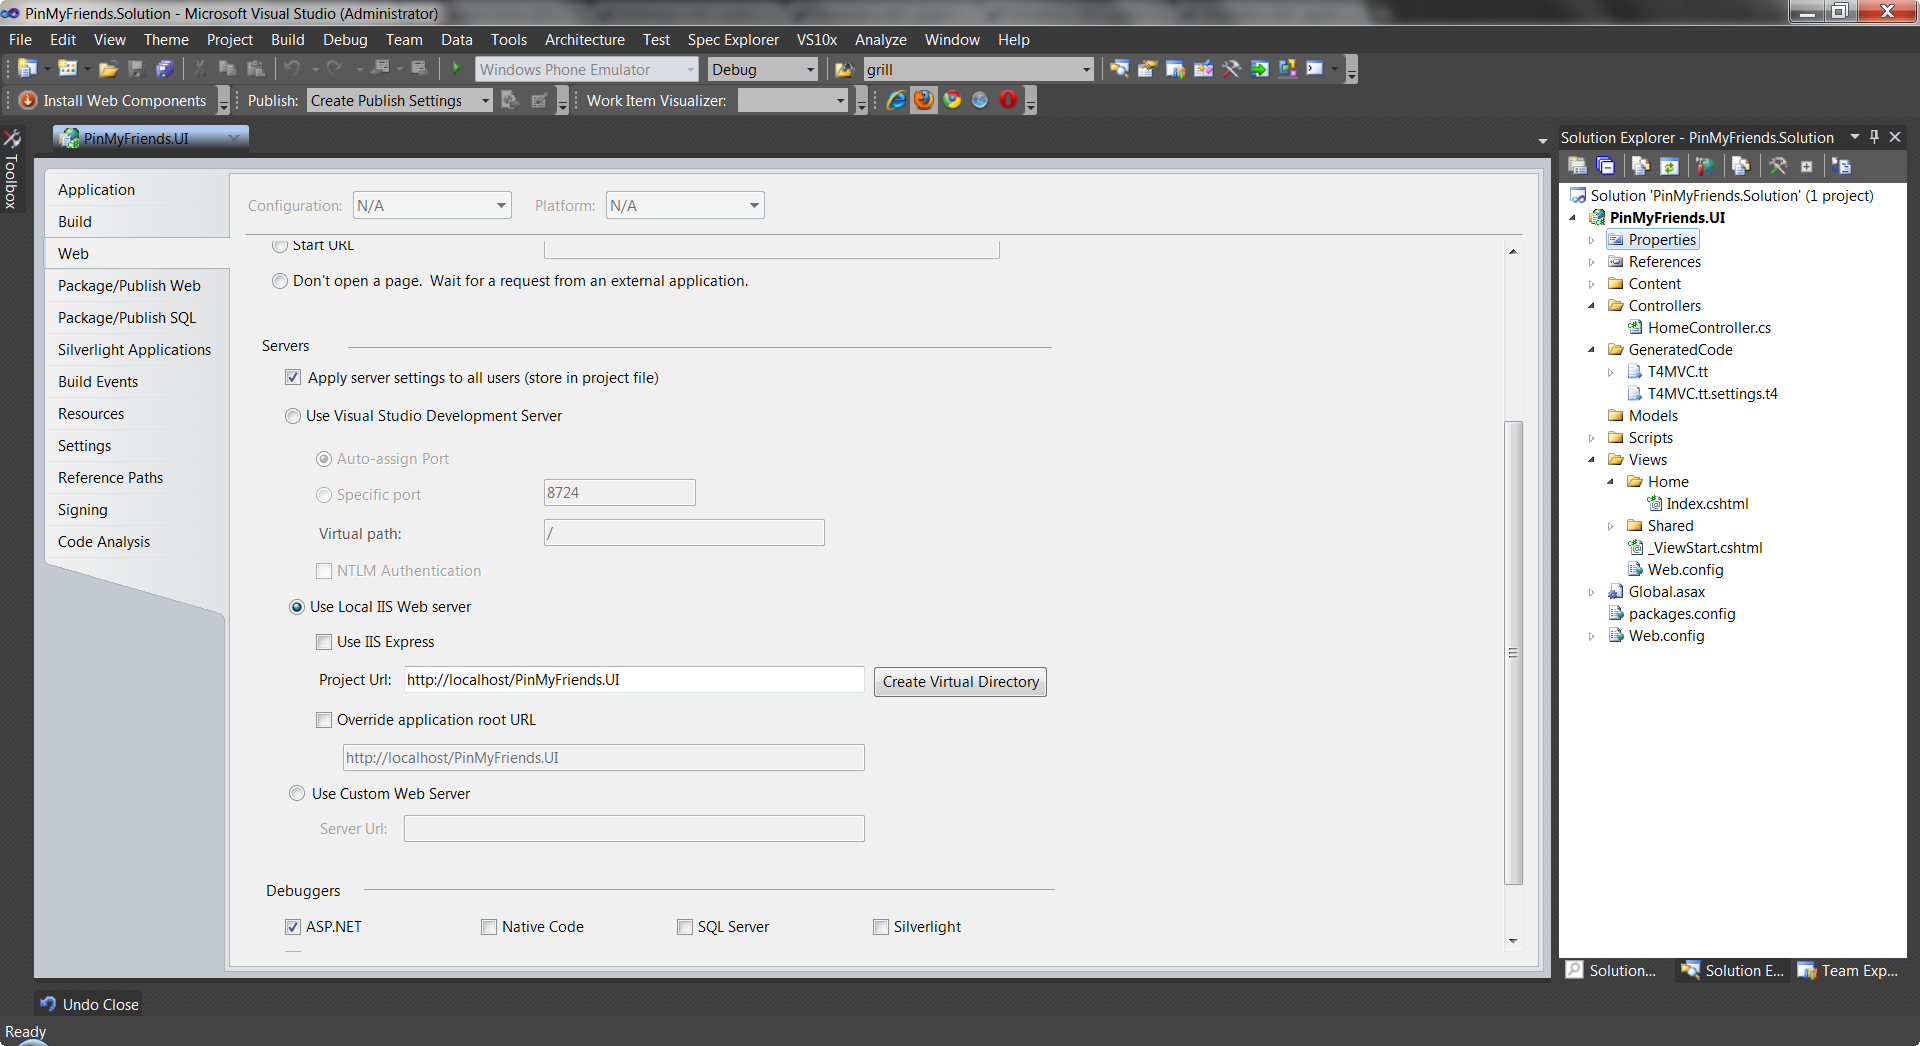Open the Spec Explorer menu

(x=733, y=40)
